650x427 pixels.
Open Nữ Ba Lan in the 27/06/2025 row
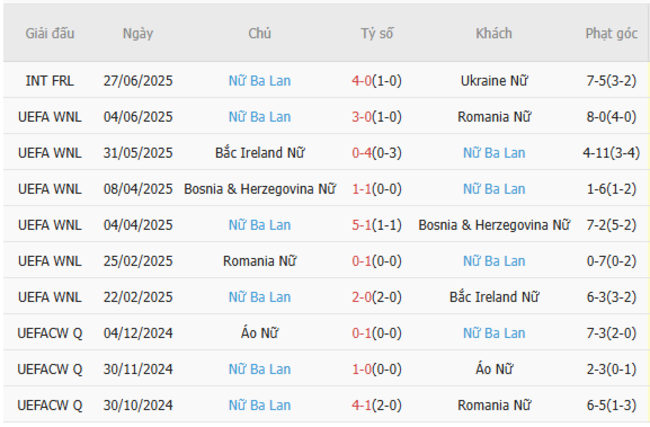pyautogui.click(x=259, y=81)
